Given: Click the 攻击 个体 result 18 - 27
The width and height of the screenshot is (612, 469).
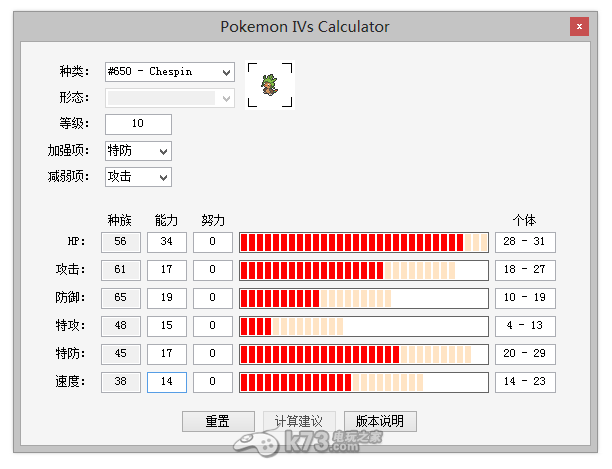Looking at the screenshot, I should click(525, 270).
